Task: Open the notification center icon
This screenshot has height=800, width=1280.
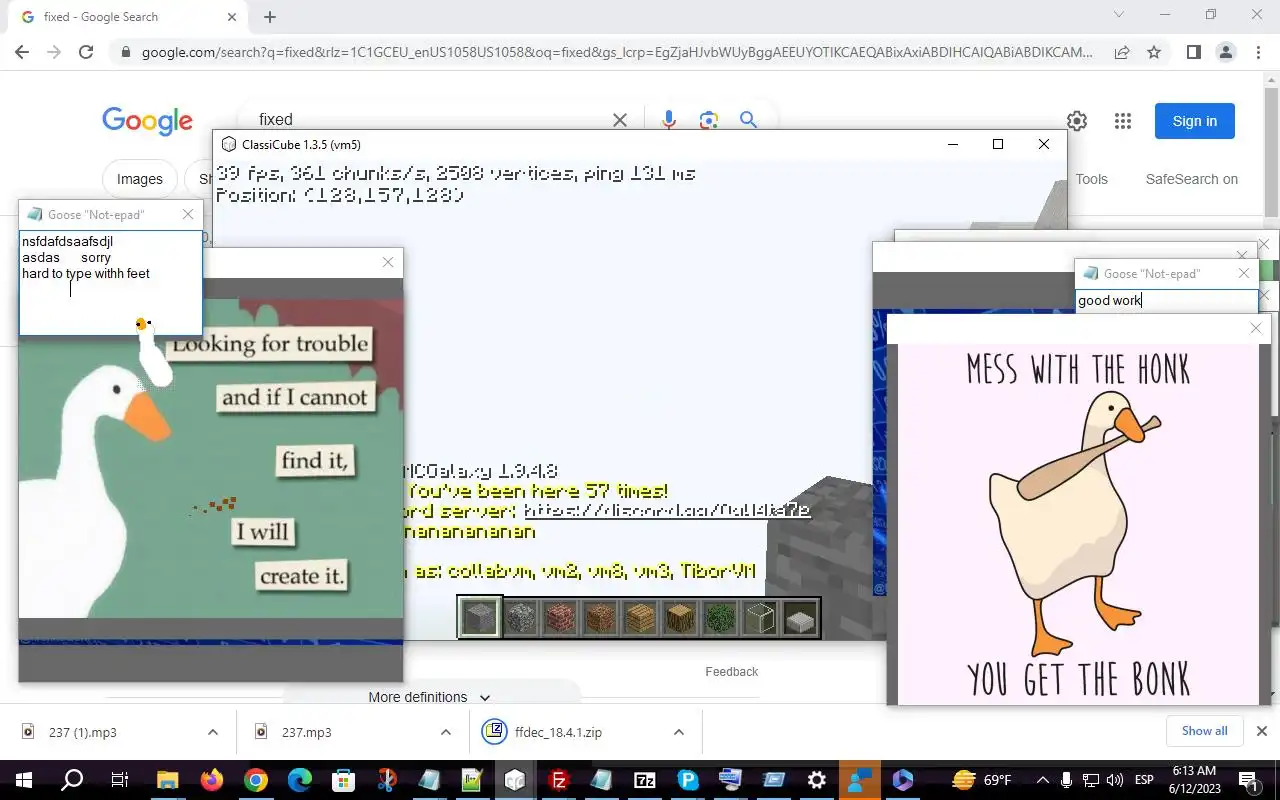Action: tap(1248, 780)
